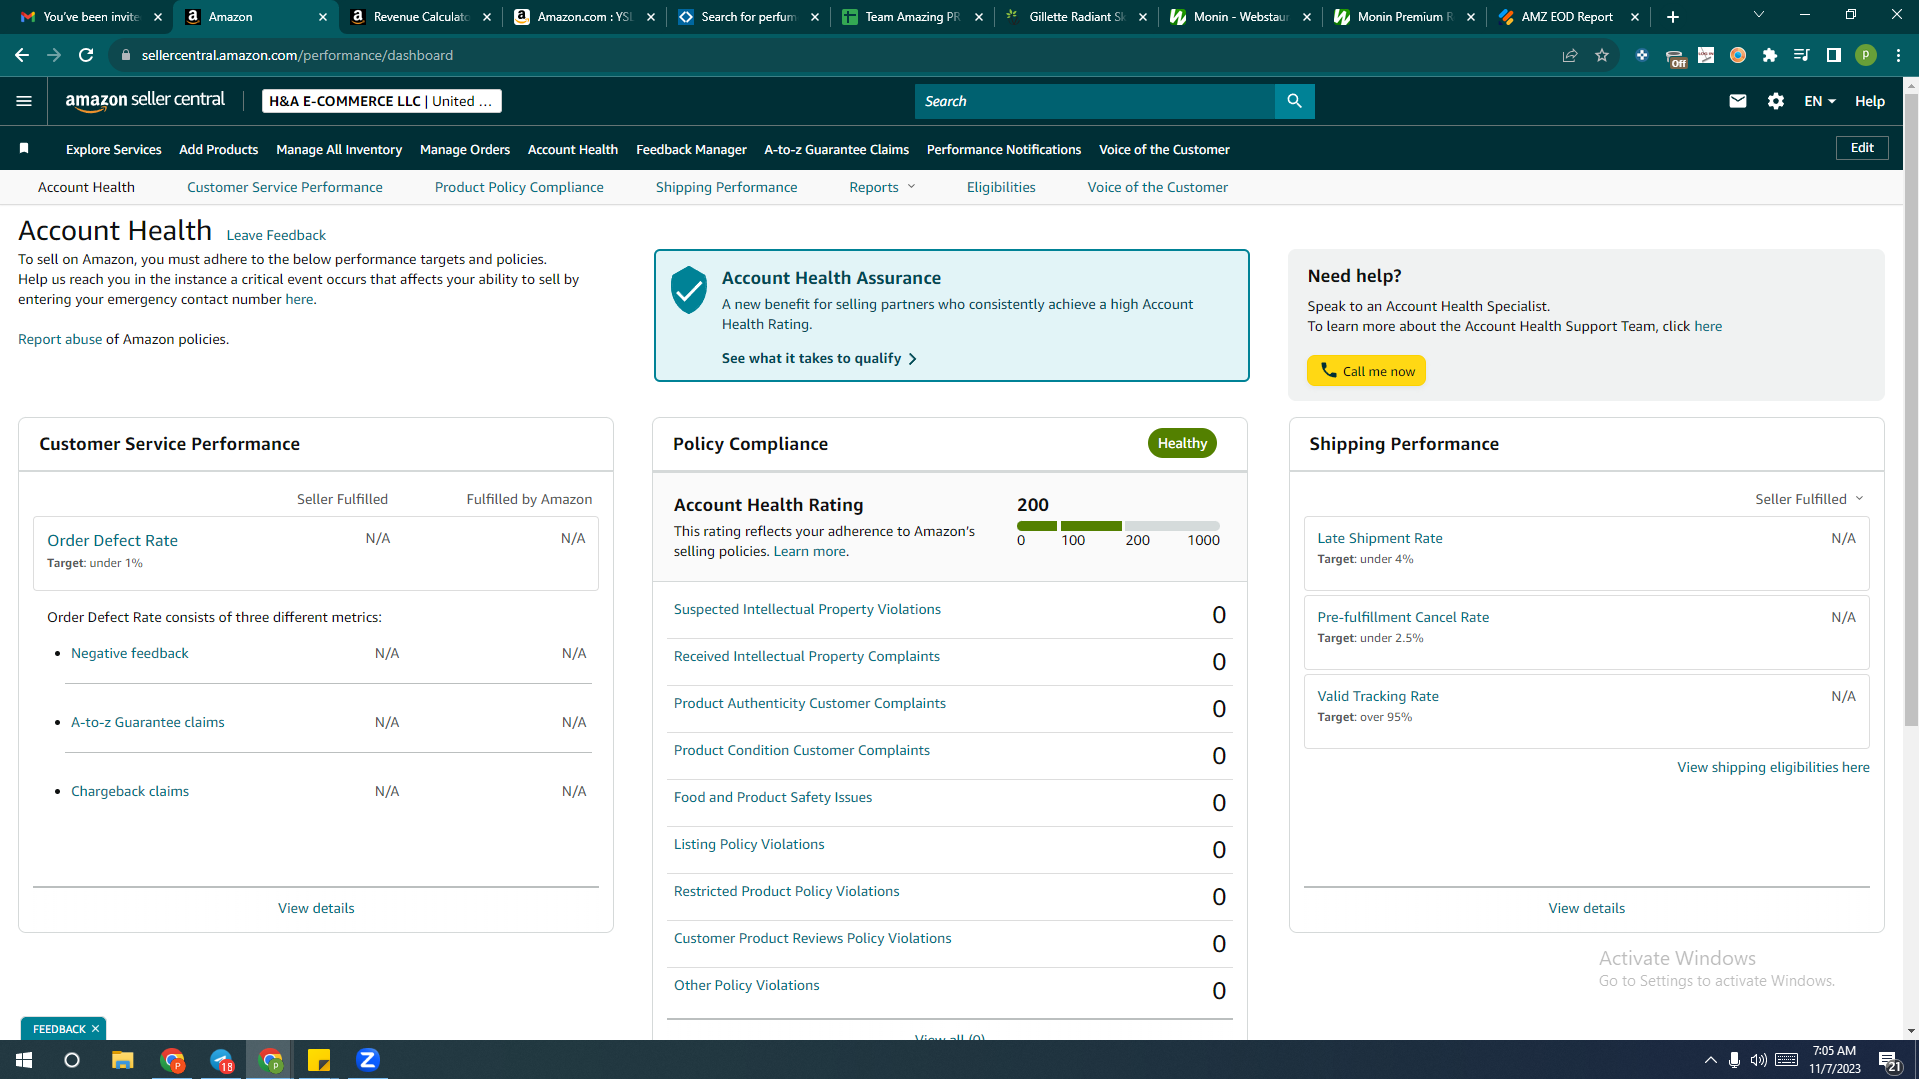The height and width of the screenshot is (1079, 1919).
Task: Open the messages envelope icon
Action: tap(1738, 101)
